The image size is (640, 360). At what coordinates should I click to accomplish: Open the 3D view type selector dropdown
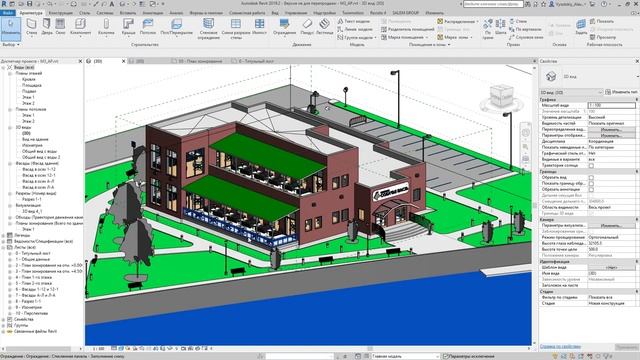point(571,92)
